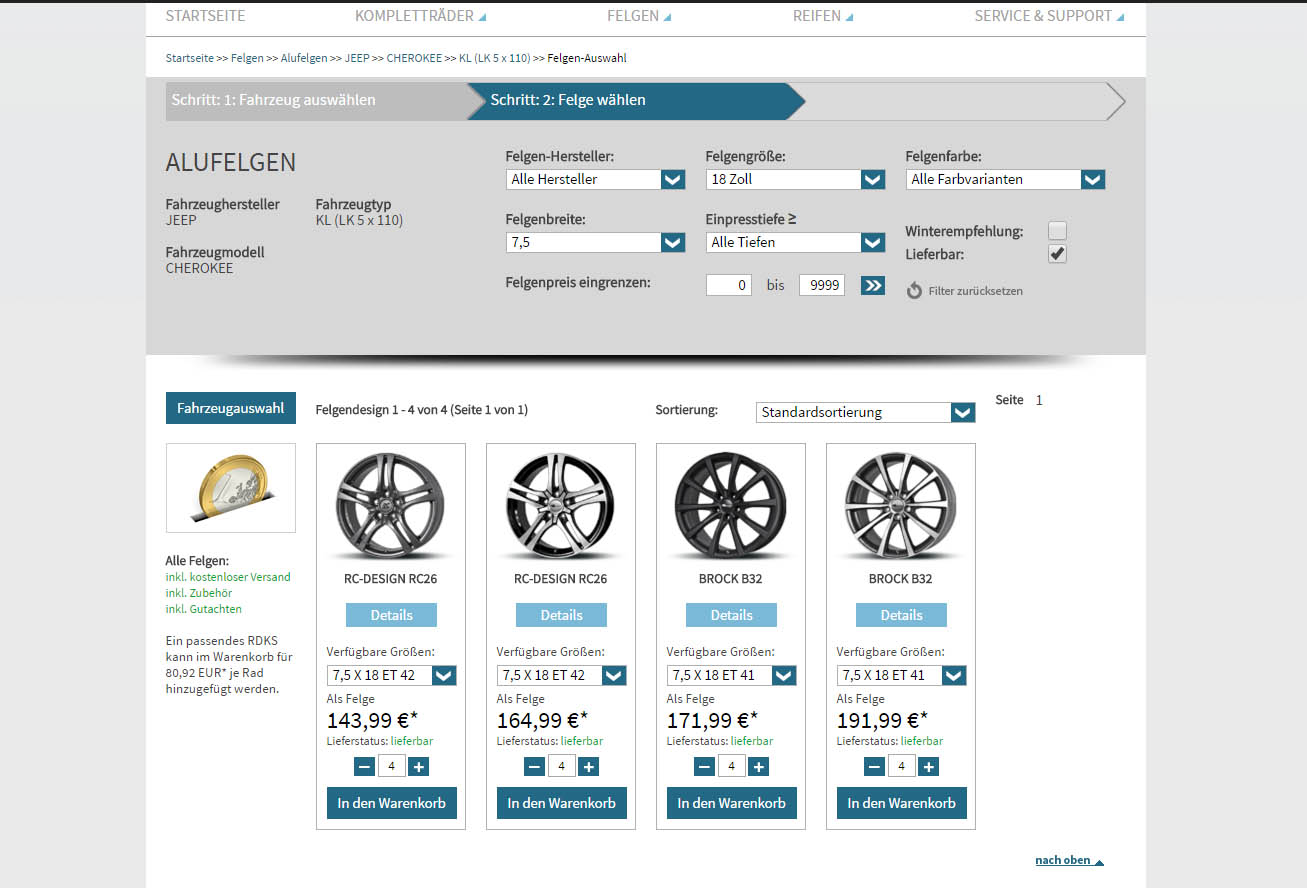
Task: Uncheck the Lieferbar checkbox
Action: click(1057, 254)
